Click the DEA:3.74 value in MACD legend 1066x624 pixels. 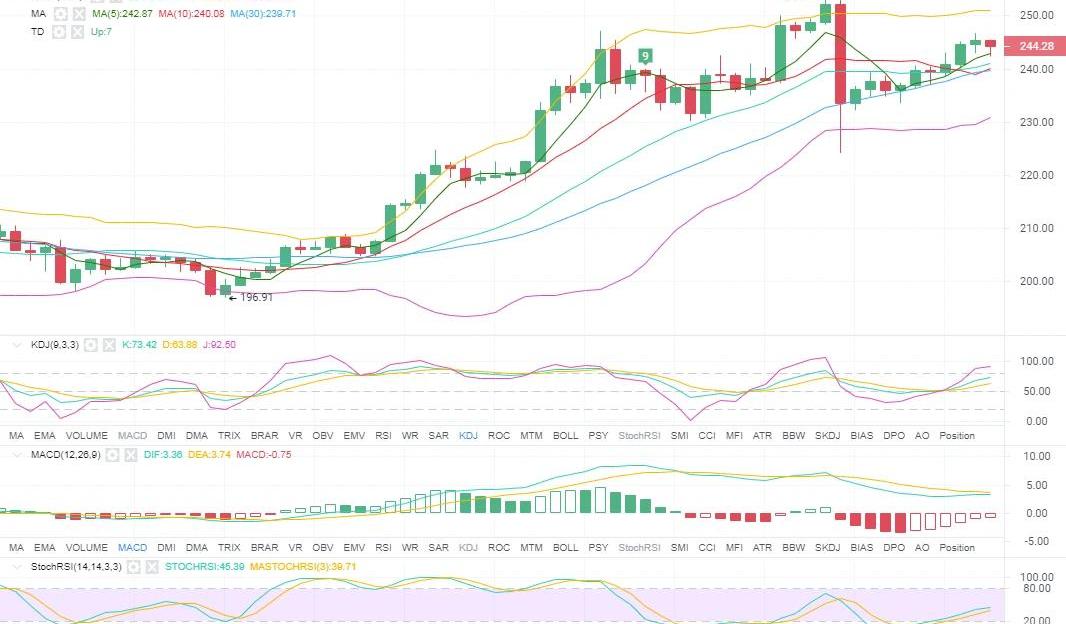coord(209,455)
